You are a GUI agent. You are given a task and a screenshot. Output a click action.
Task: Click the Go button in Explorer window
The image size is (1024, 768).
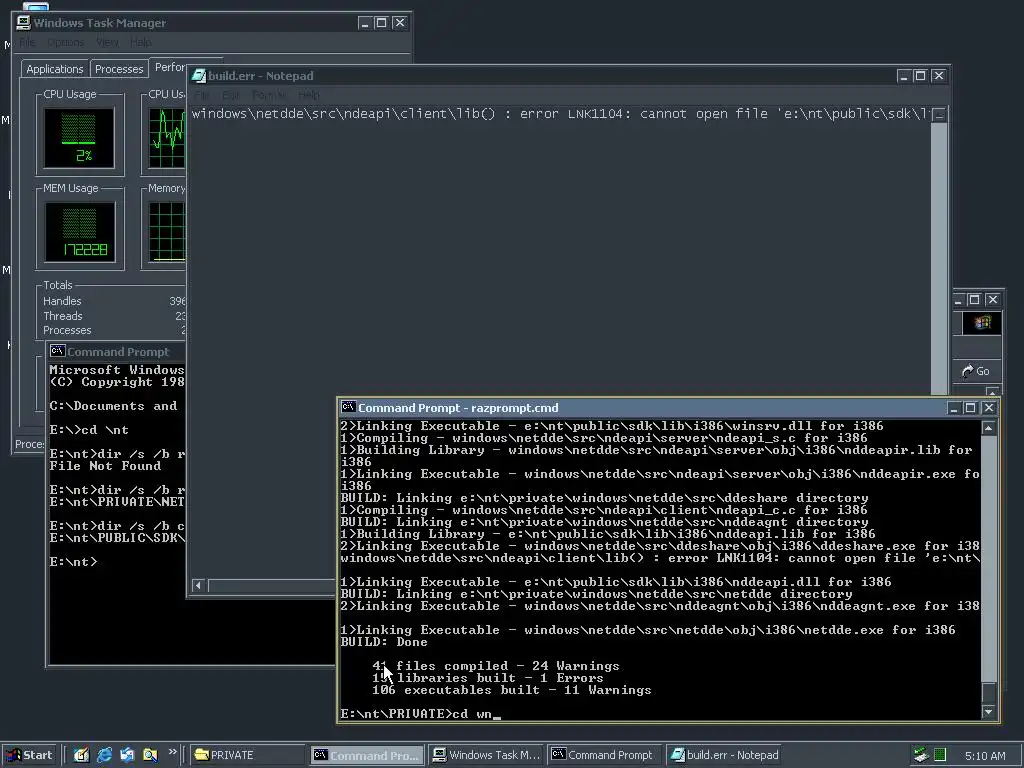[x=976, y=371]
